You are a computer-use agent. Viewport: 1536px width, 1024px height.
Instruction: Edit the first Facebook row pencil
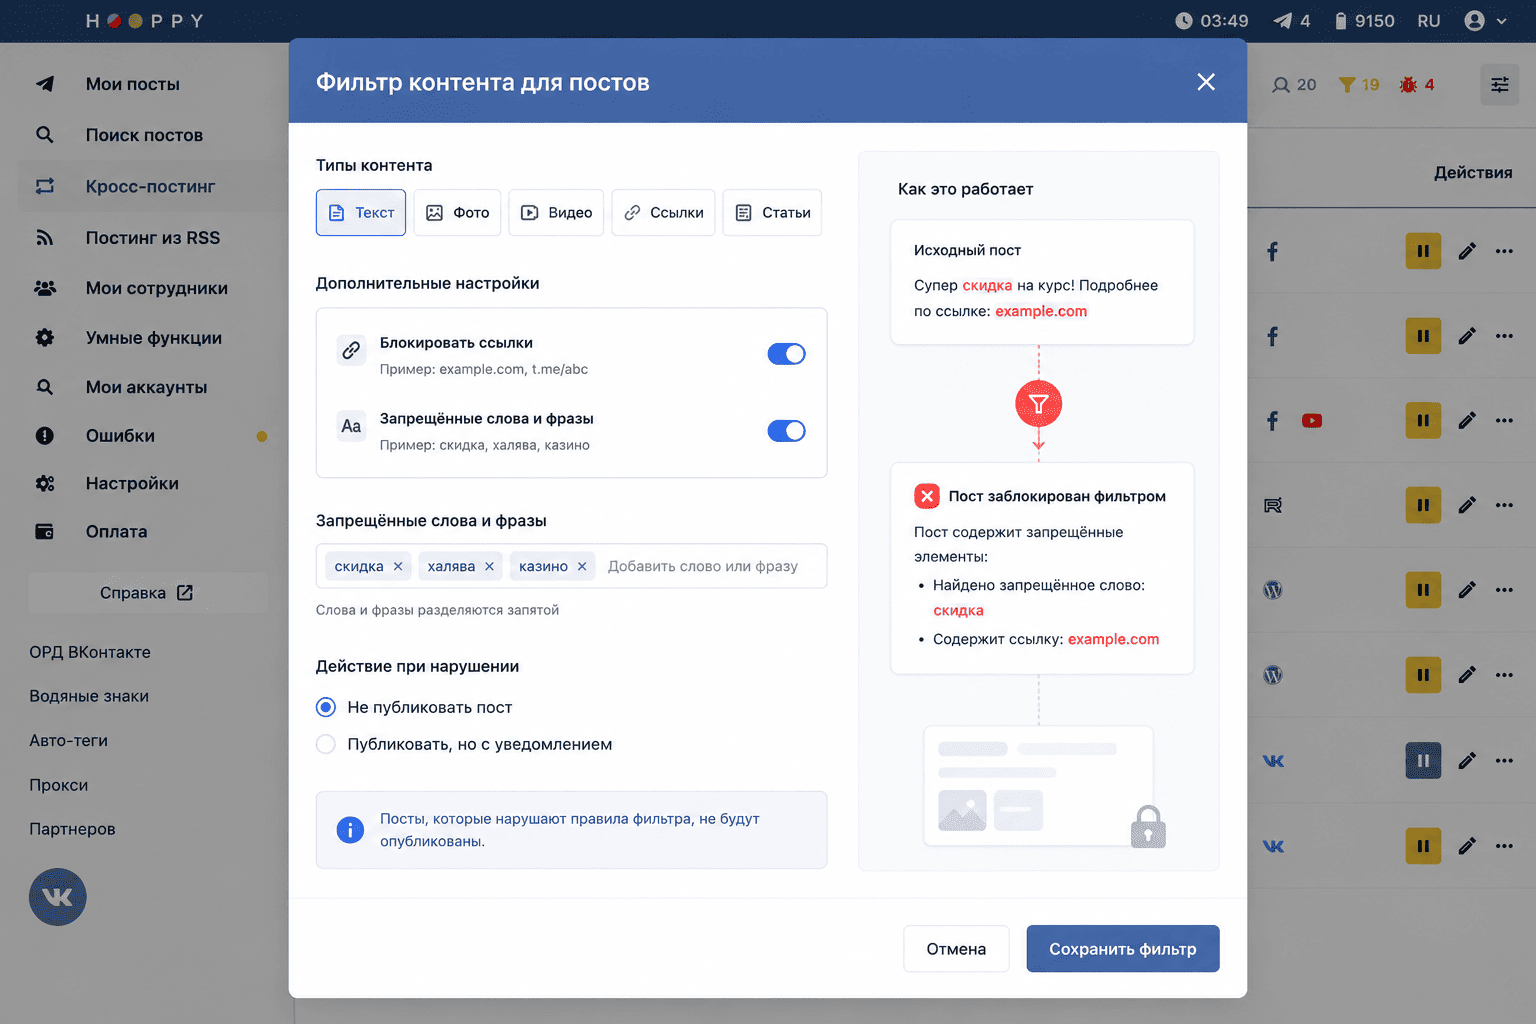pos(1467,251)
